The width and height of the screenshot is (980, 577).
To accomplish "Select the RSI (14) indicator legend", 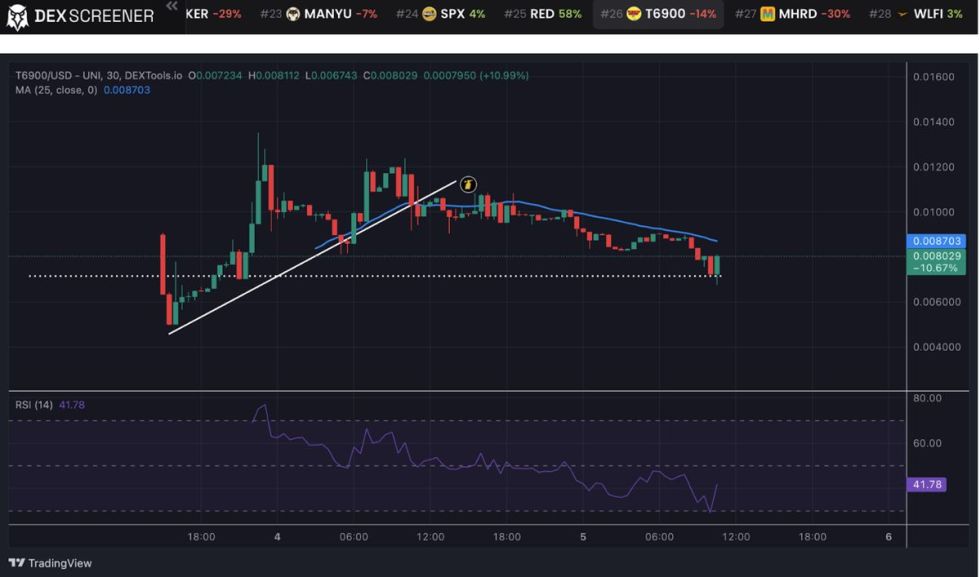I will [x=34, y=405].
